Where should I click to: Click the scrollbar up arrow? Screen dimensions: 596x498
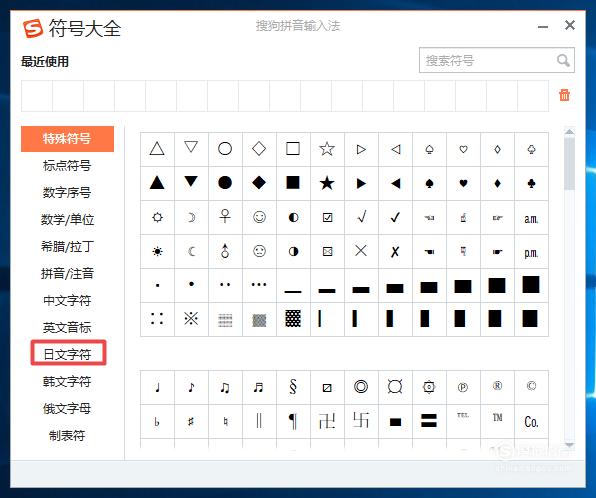pyautogui.click(x=569, y=132)
